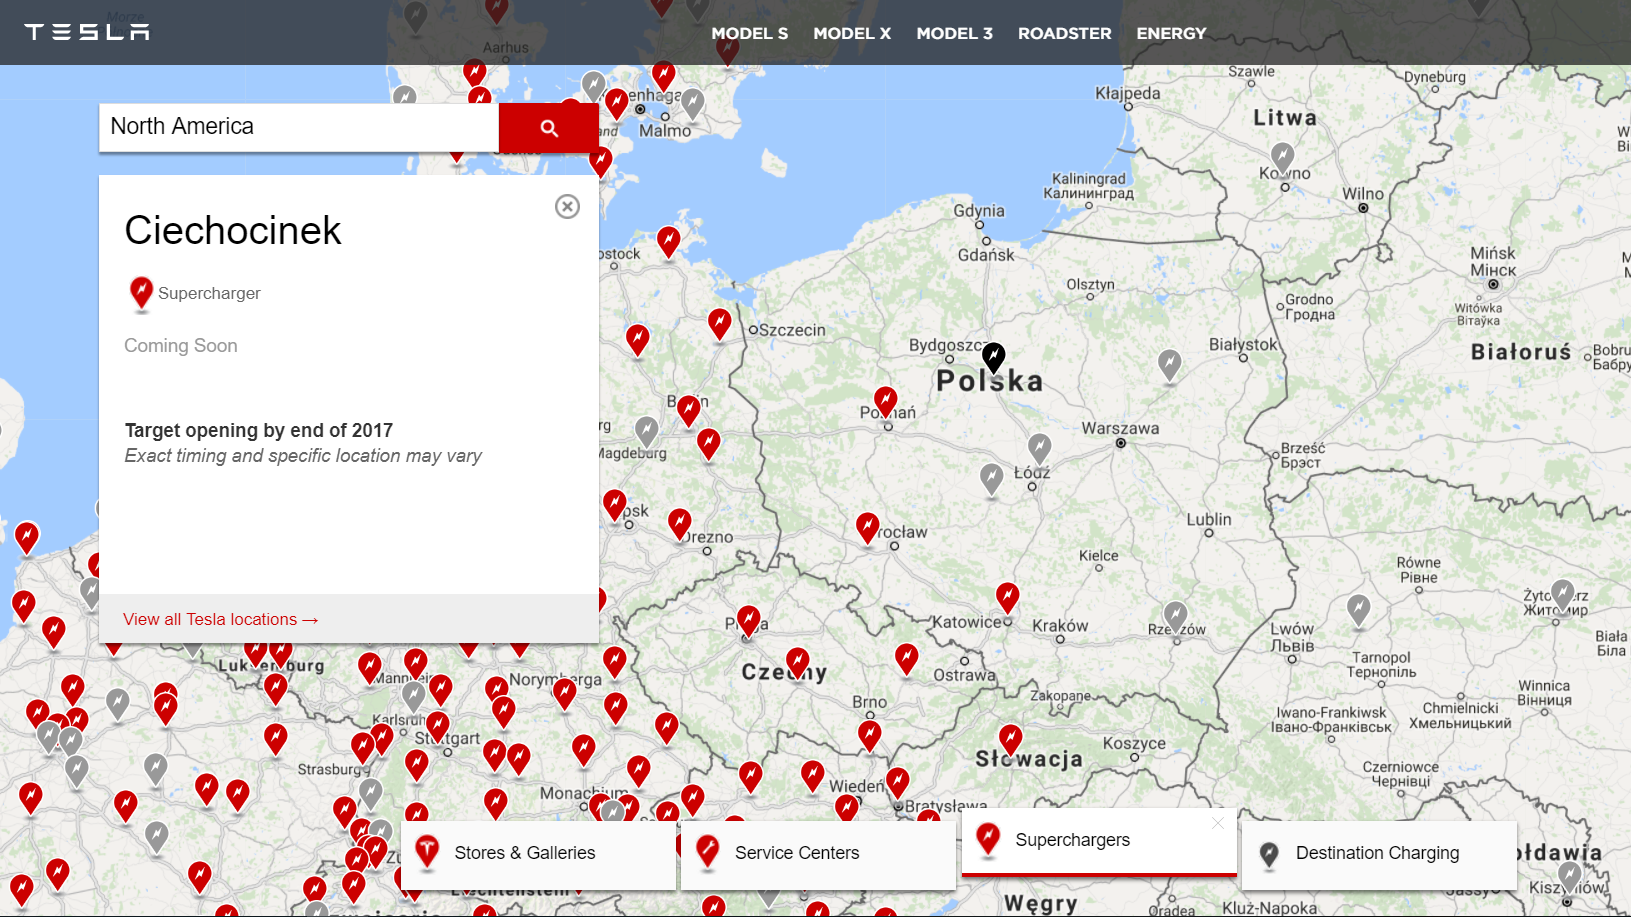Select gray pin near Lwów

tap(1358, 610)
